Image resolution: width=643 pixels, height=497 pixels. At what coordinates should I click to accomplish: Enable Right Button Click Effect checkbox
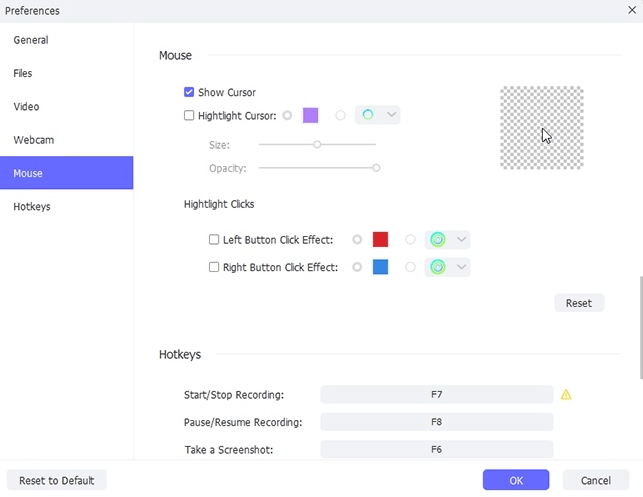click(214, 267)
